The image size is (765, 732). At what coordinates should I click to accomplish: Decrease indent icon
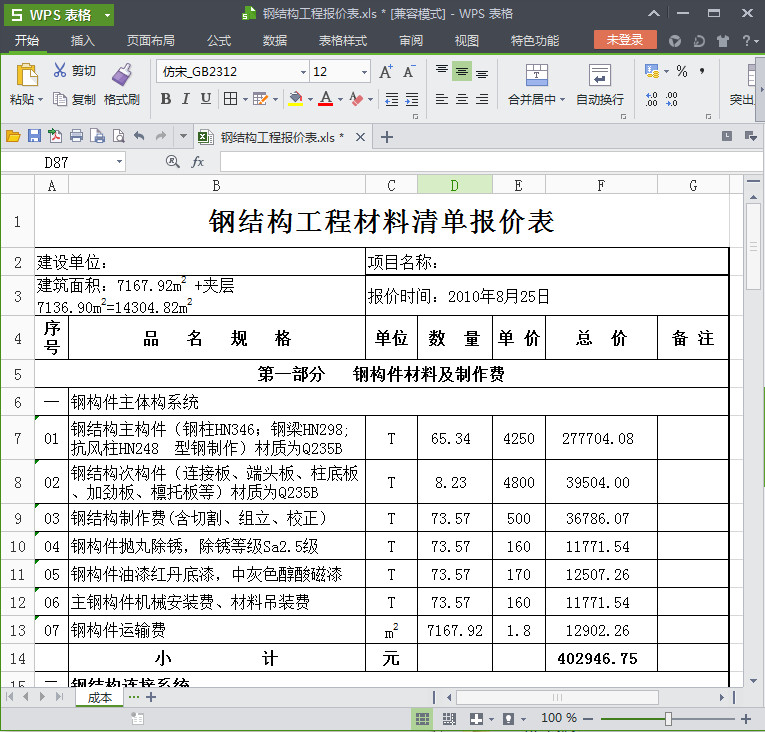coord(392,99)
